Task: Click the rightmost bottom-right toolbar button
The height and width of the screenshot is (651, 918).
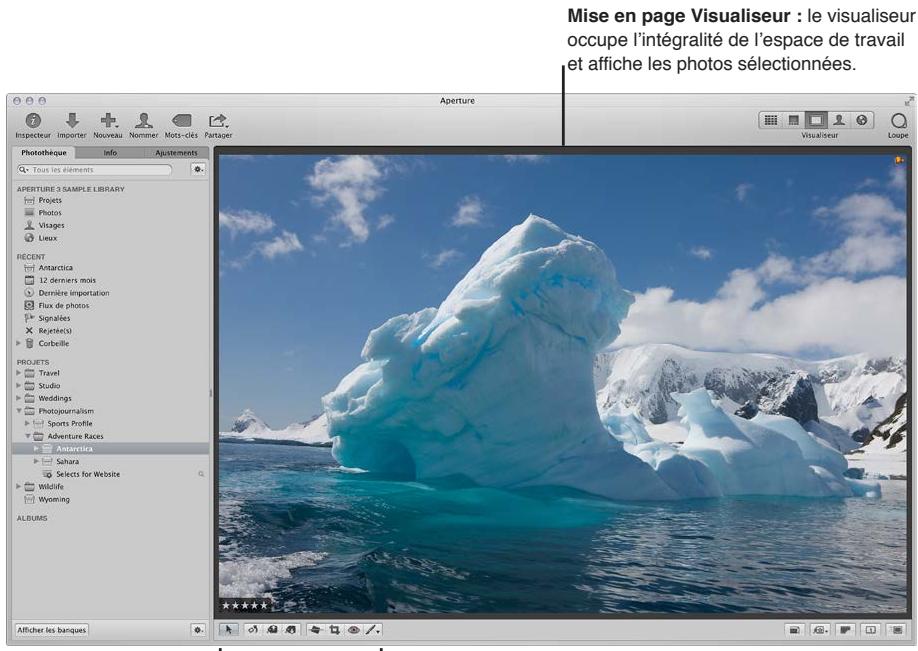Action: tap(896, 630)
